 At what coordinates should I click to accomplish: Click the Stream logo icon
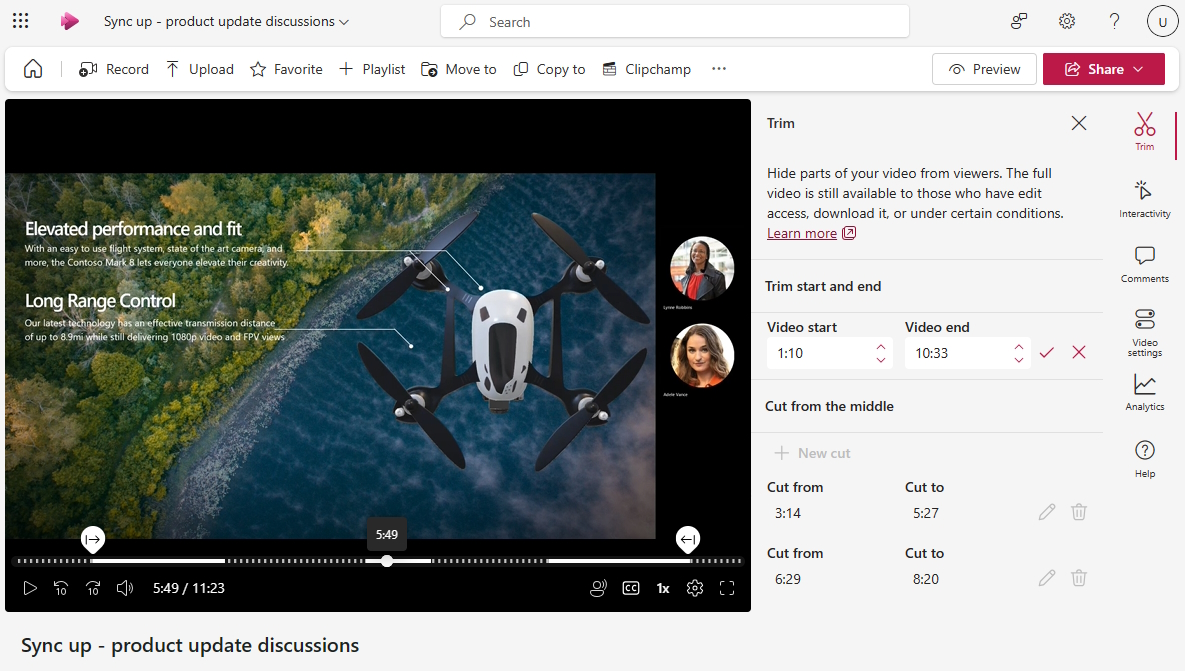click(70, 21)
